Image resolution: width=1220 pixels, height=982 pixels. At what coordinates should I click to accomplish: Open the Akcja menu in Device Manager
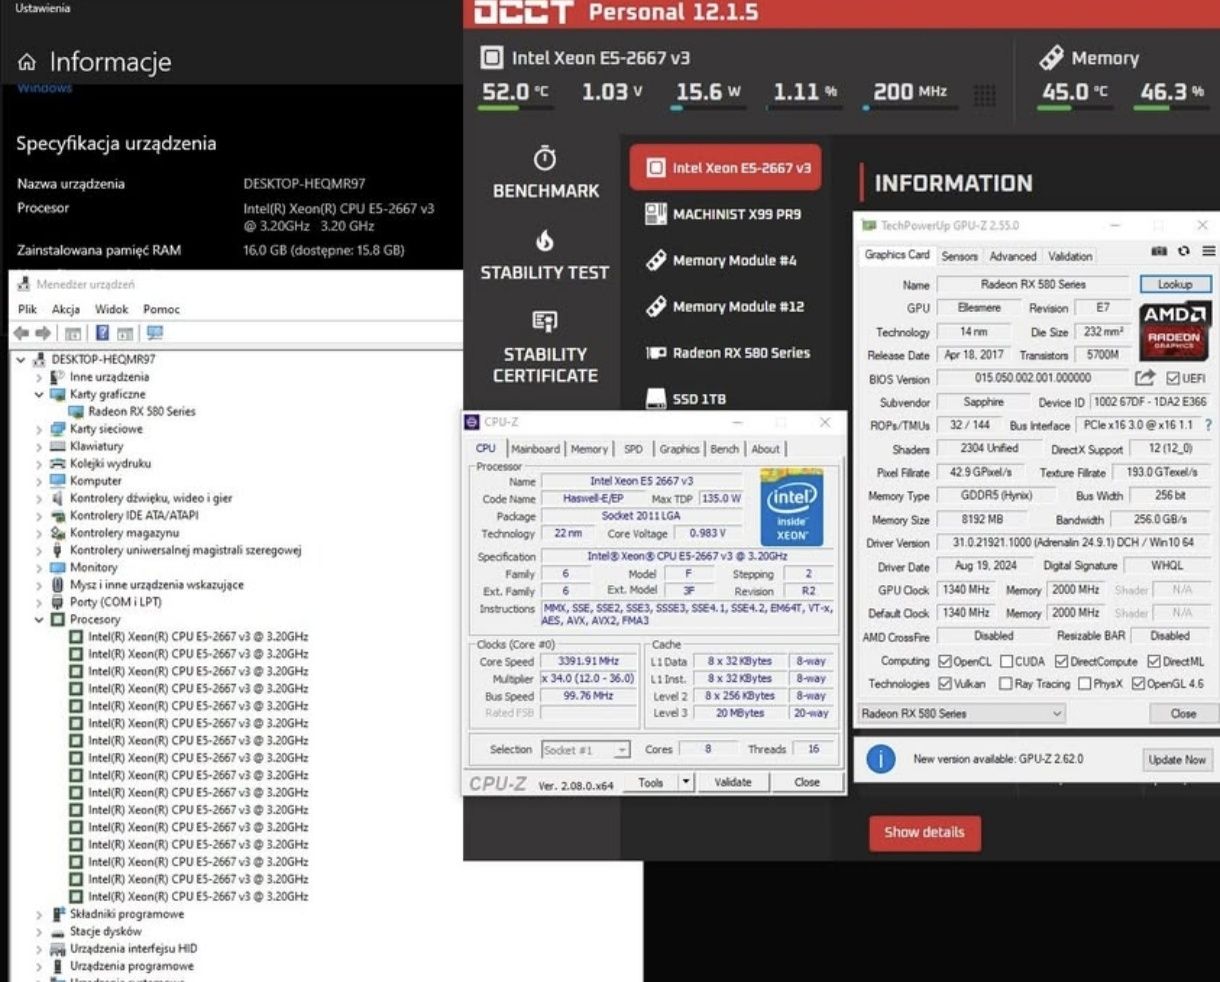tap(66, 309)
